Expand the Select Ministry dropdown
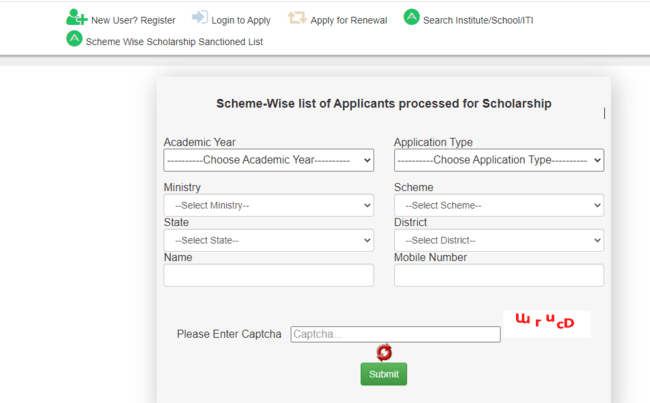This screenshot has height=403, width=650. pos(268,205)
